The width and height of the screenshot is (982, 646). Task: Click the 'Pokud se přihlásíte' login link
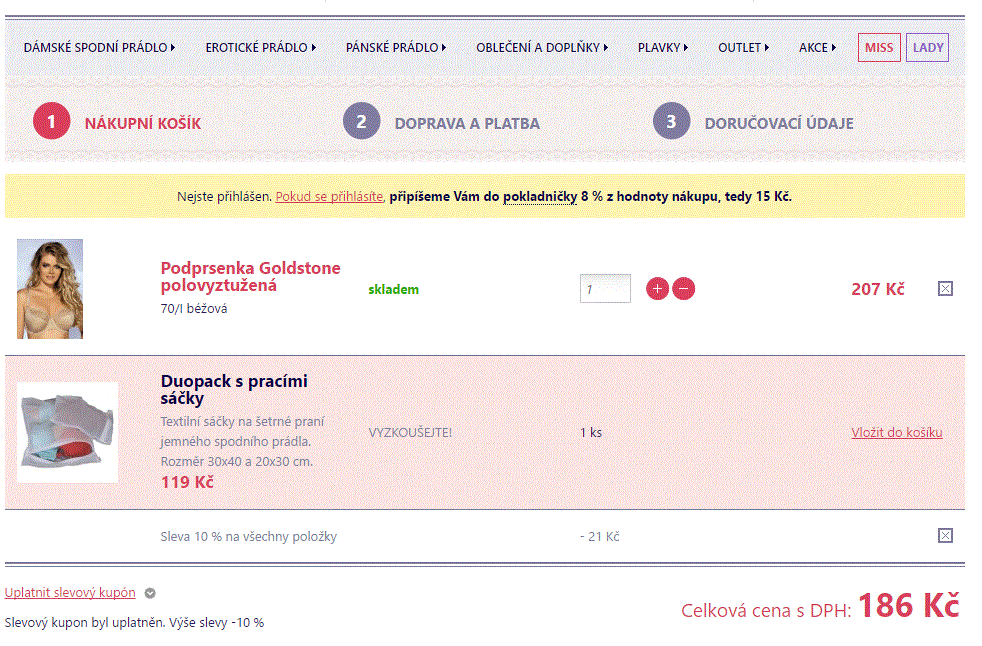(329, 196)
